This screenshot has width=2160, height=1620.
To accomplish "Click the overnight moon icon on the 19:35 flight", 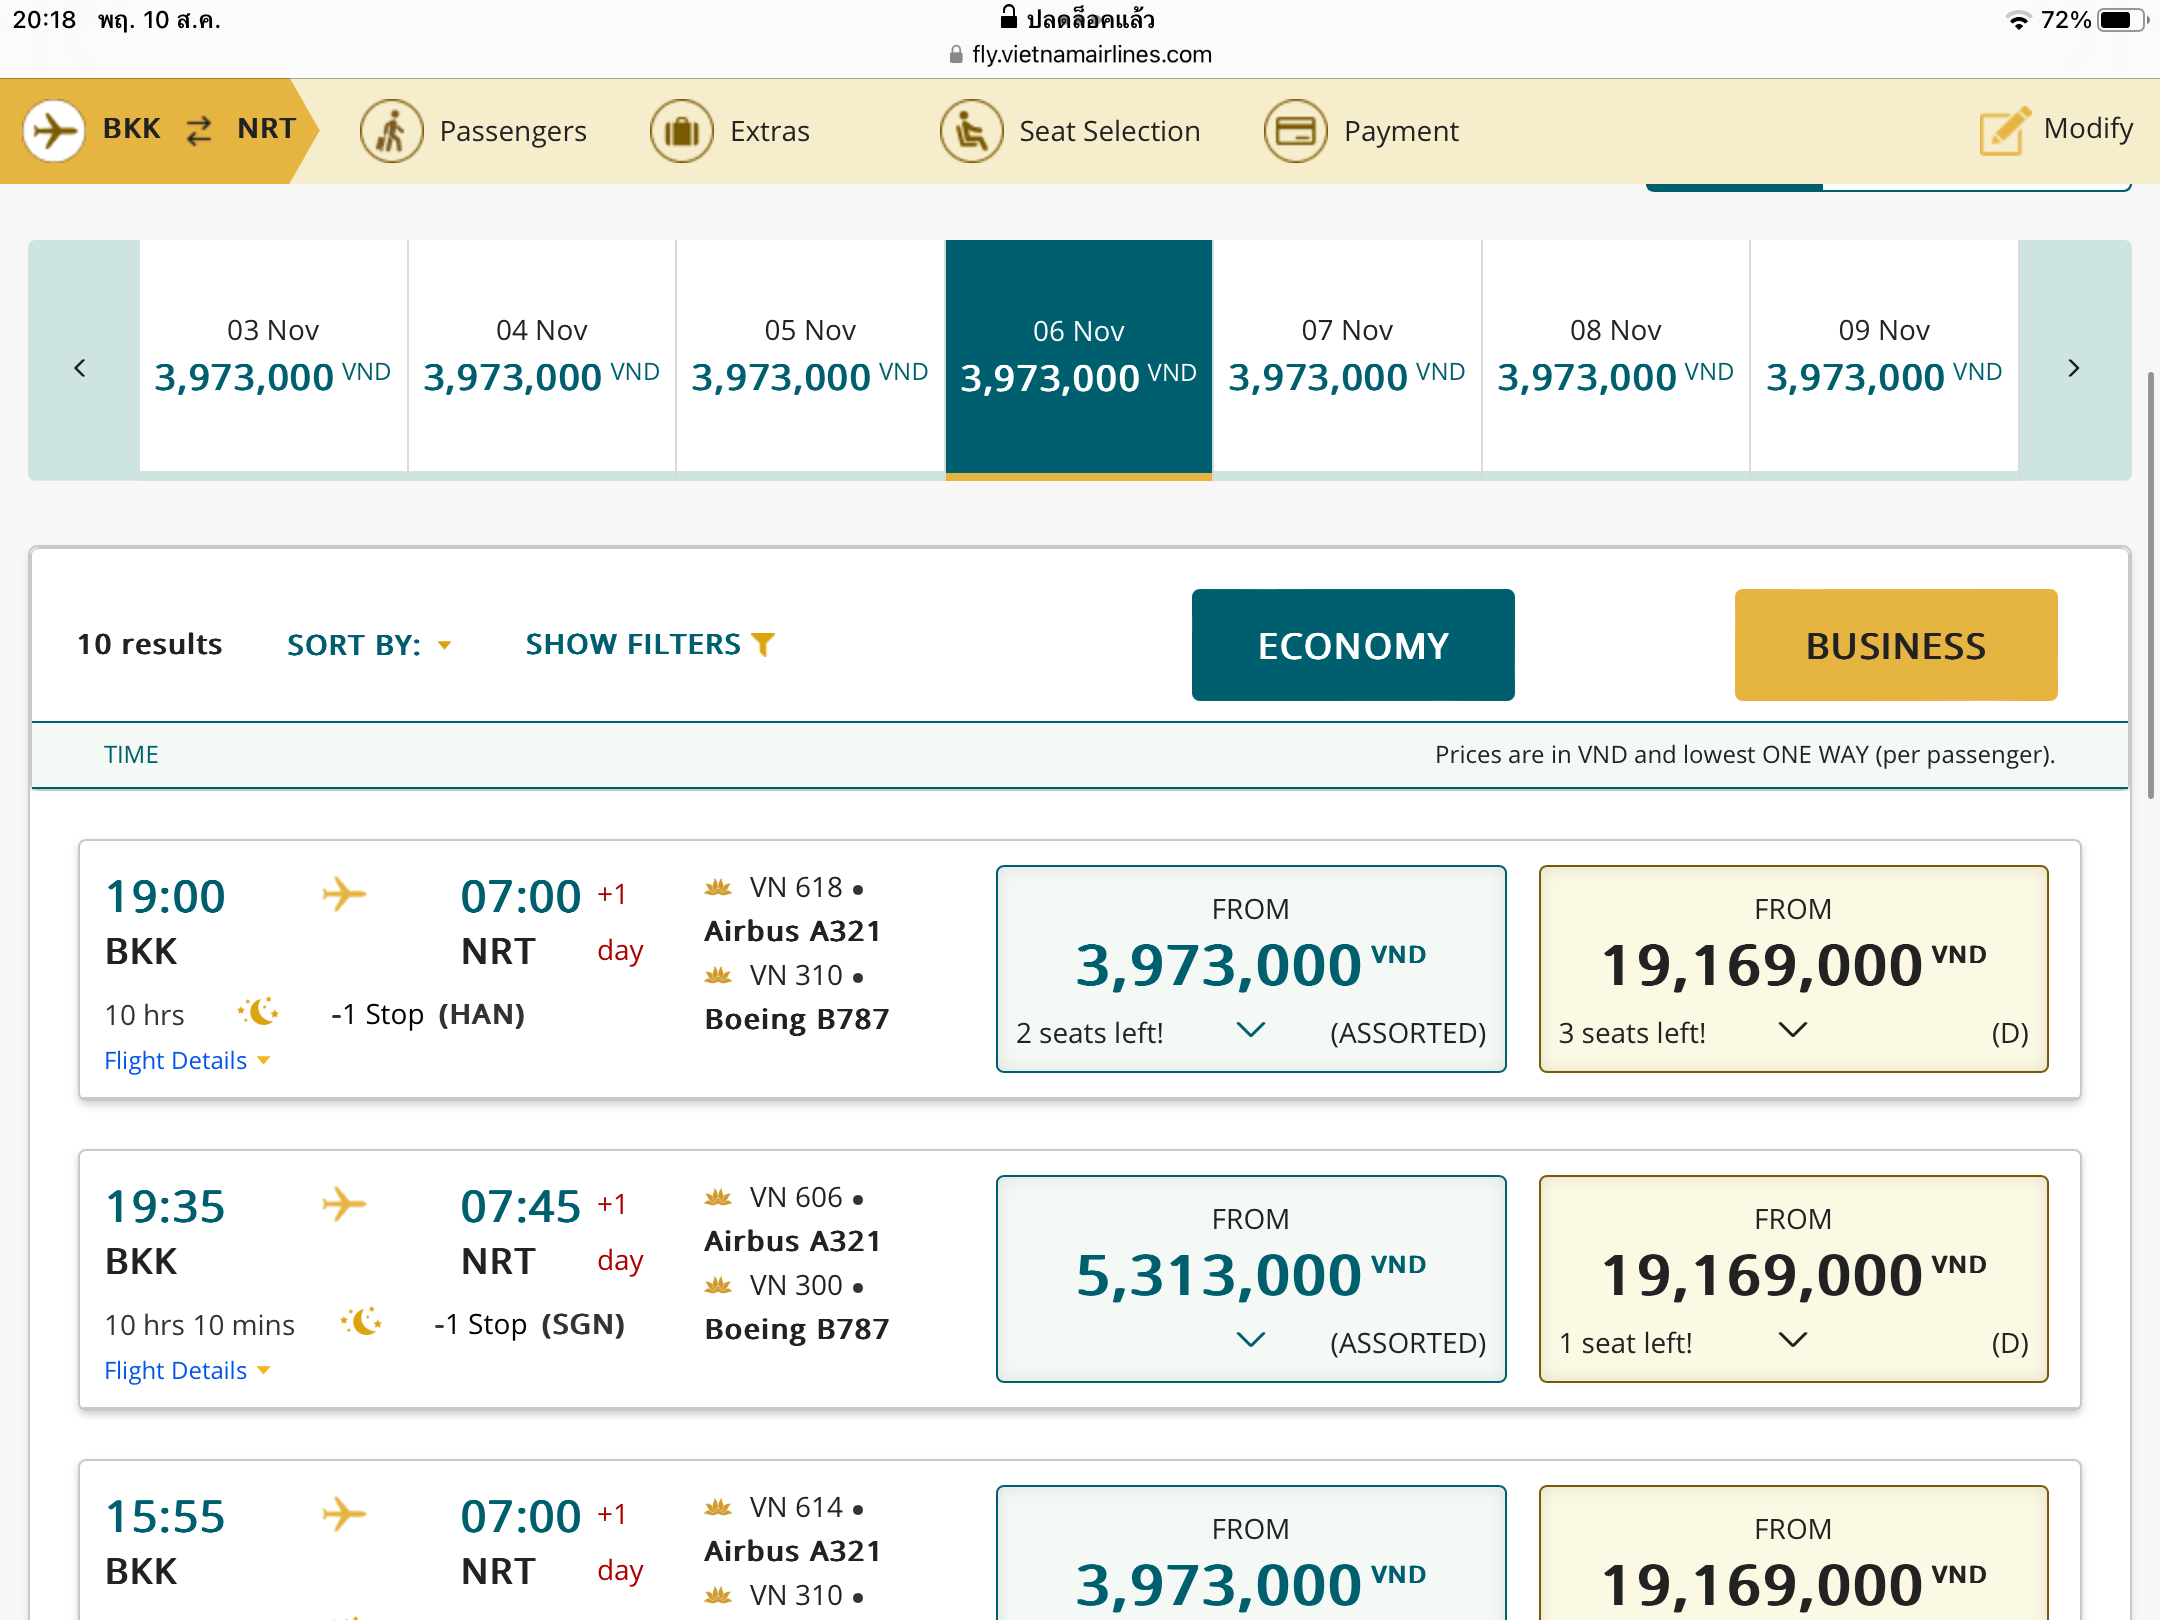I will [362, 1322].
